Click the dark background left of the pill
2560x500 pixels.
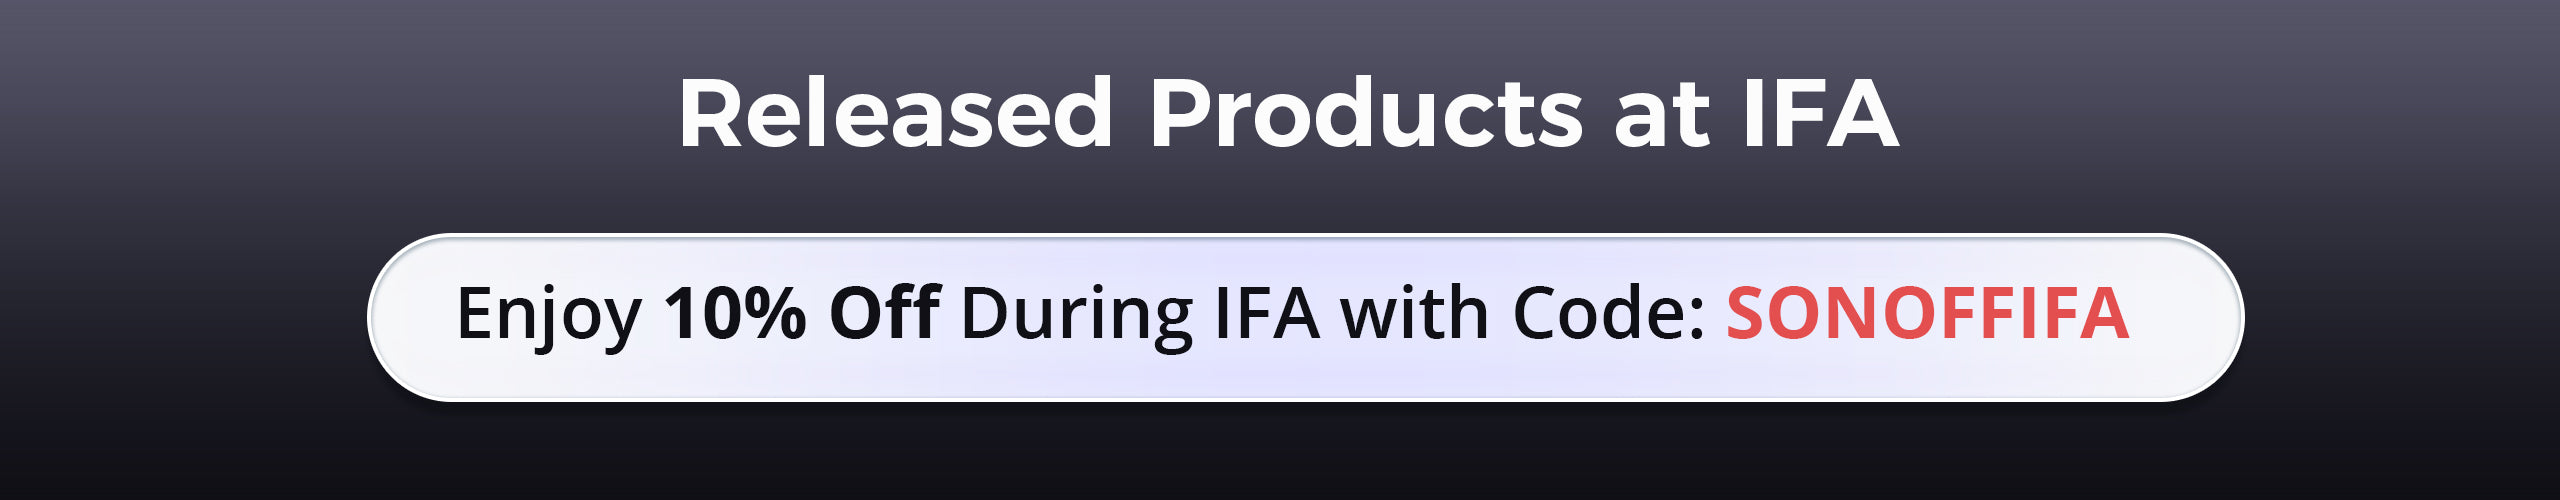tap(180, 318)
